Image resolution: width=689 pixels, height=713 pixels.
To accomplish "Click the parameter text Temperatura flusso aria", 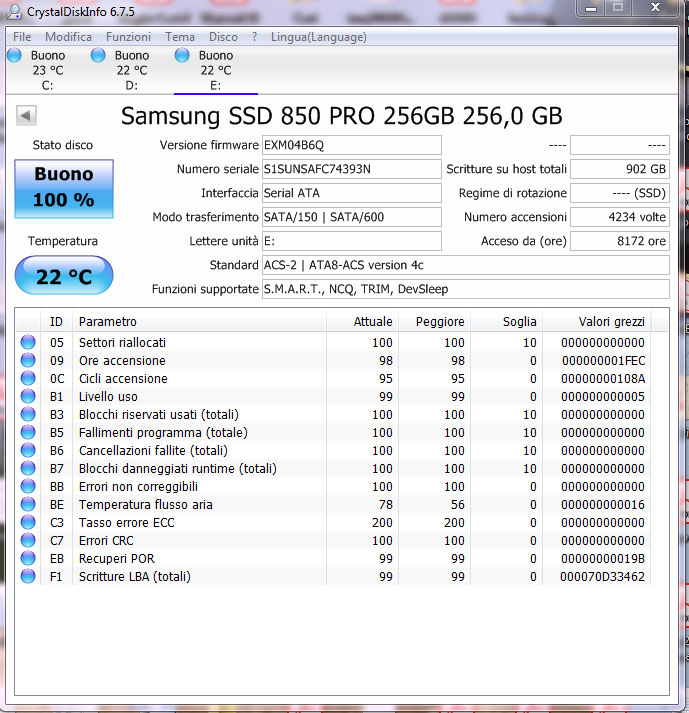I will (146, 505).
